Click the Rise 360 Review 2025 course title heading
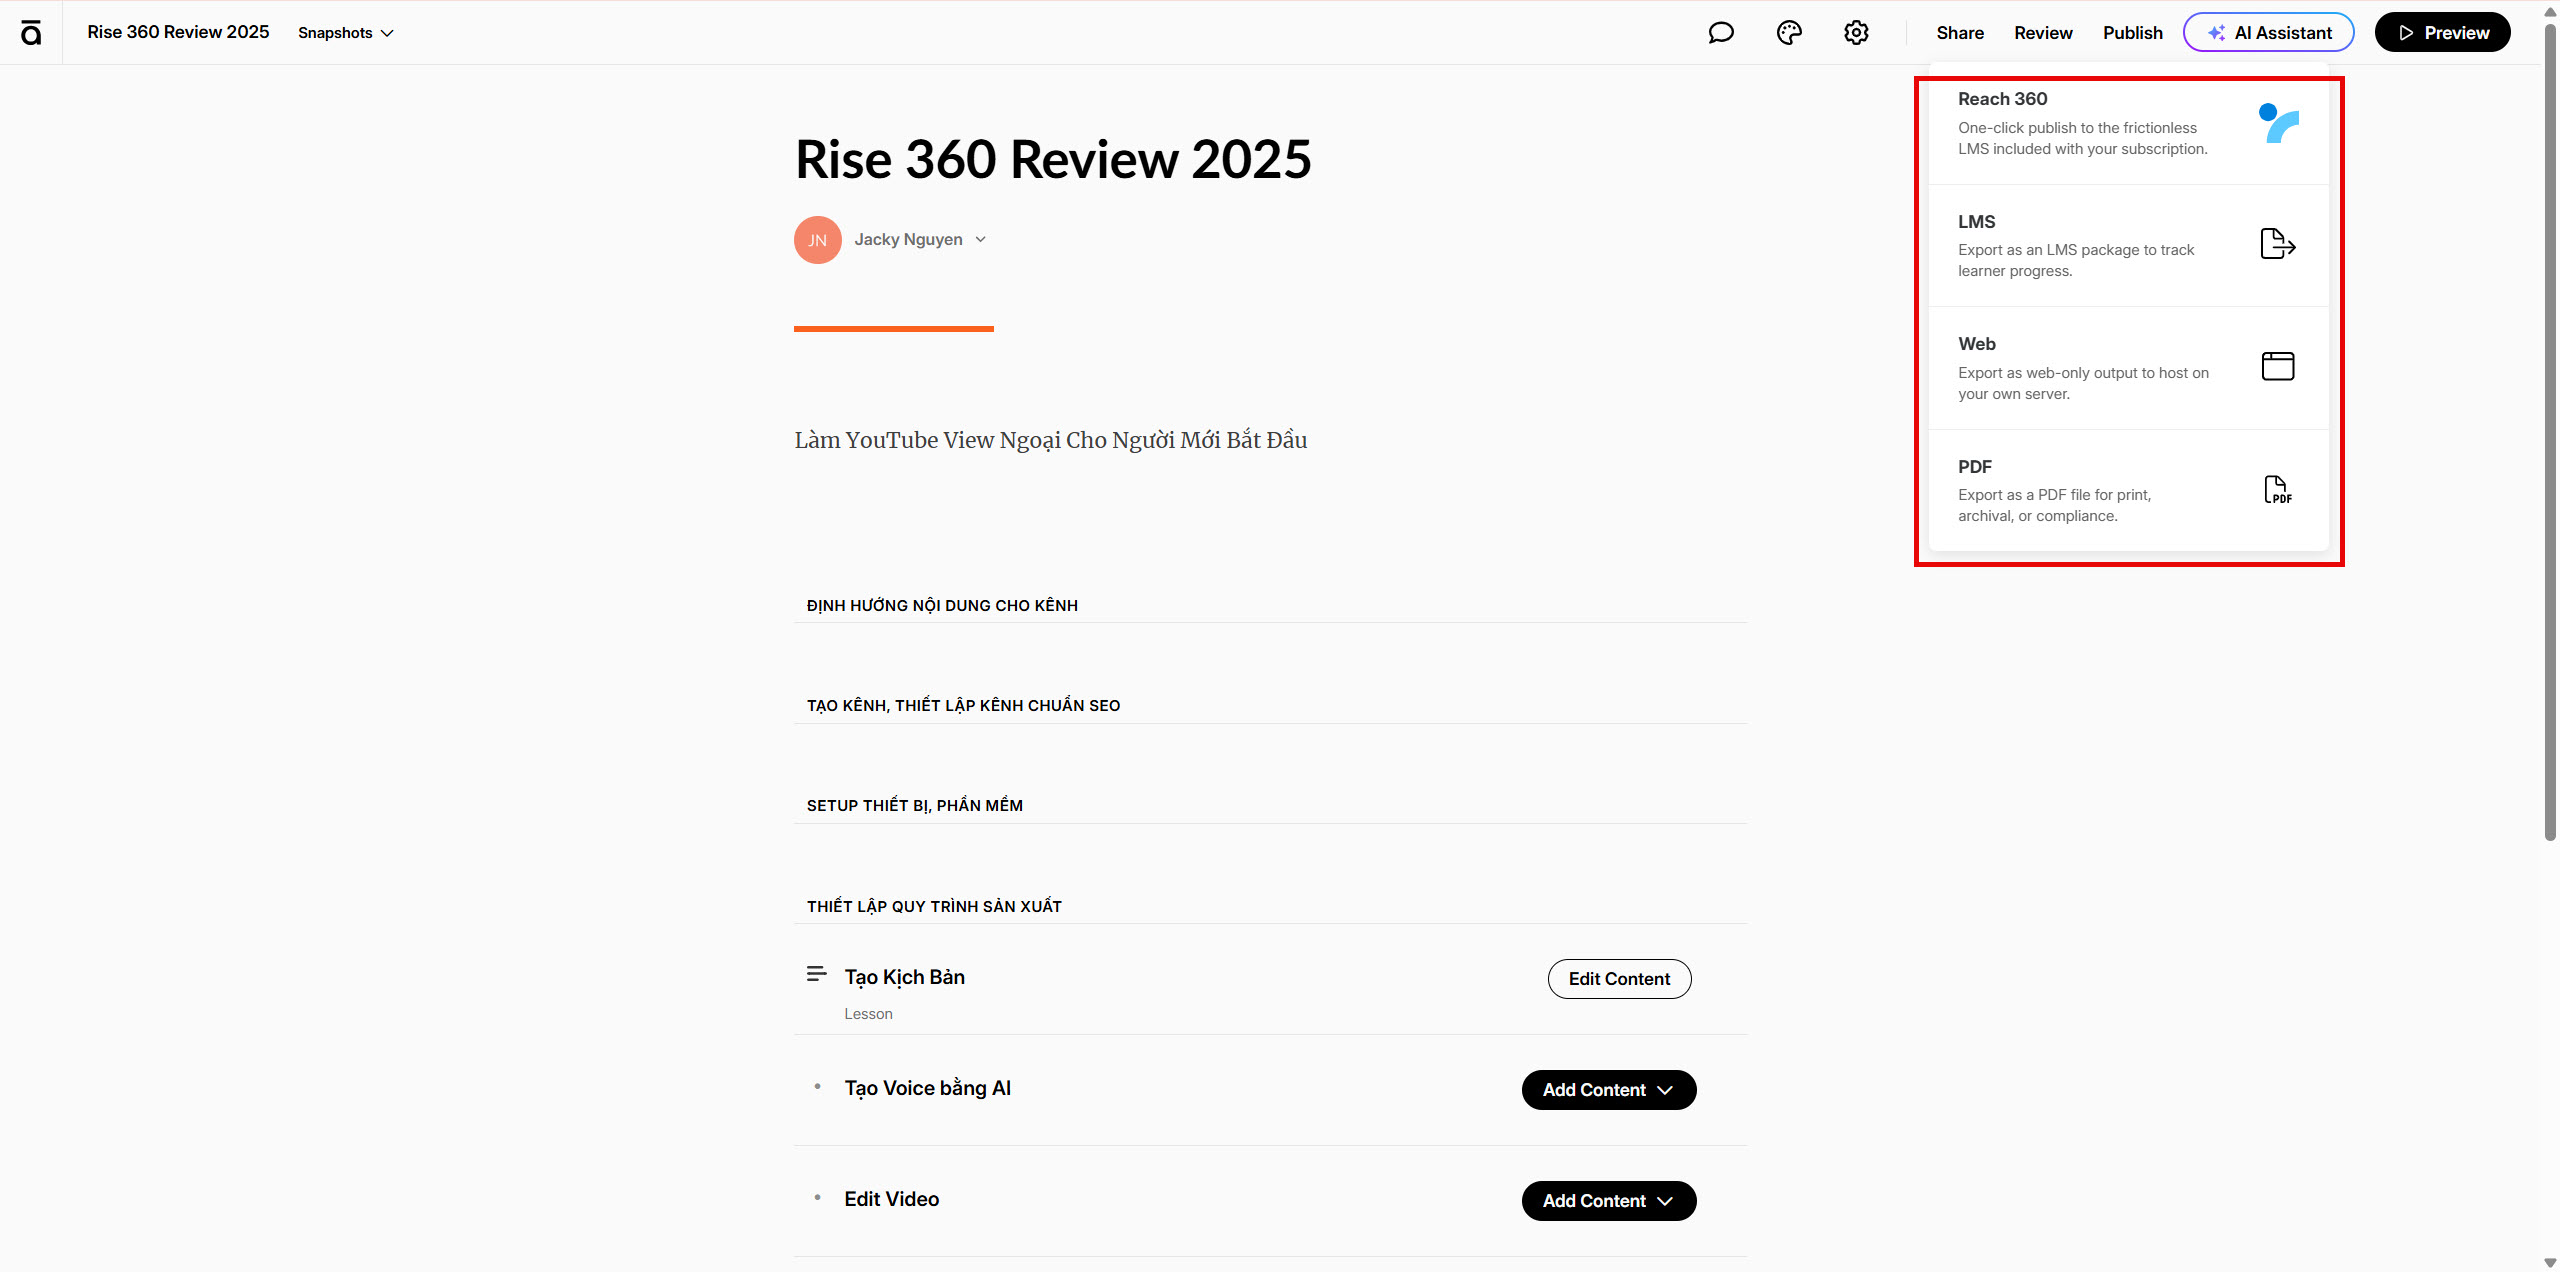The image size is (2560, 1272). point(1053,160)
